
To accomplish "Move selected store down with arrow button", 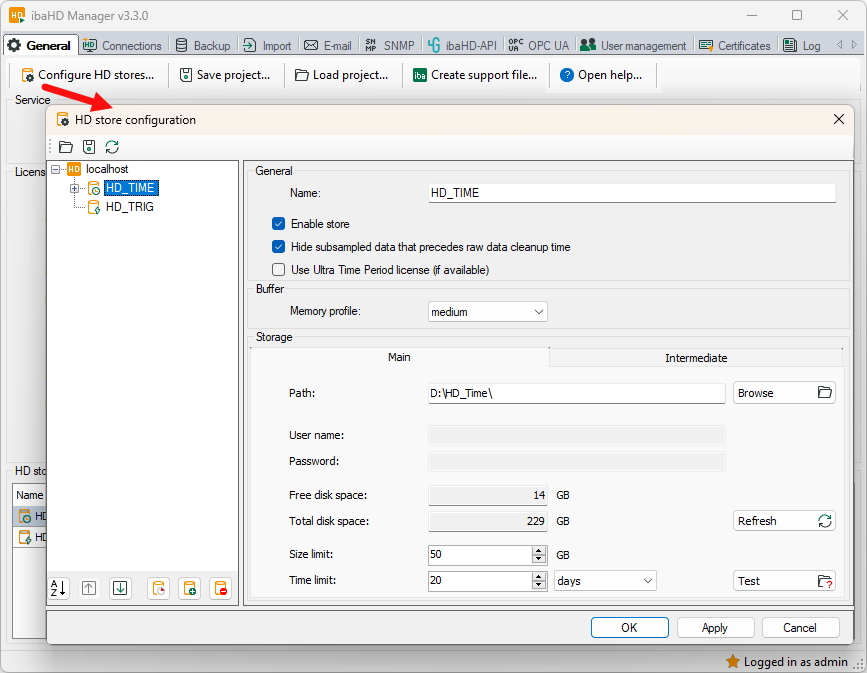I will (x=120, y=588).
